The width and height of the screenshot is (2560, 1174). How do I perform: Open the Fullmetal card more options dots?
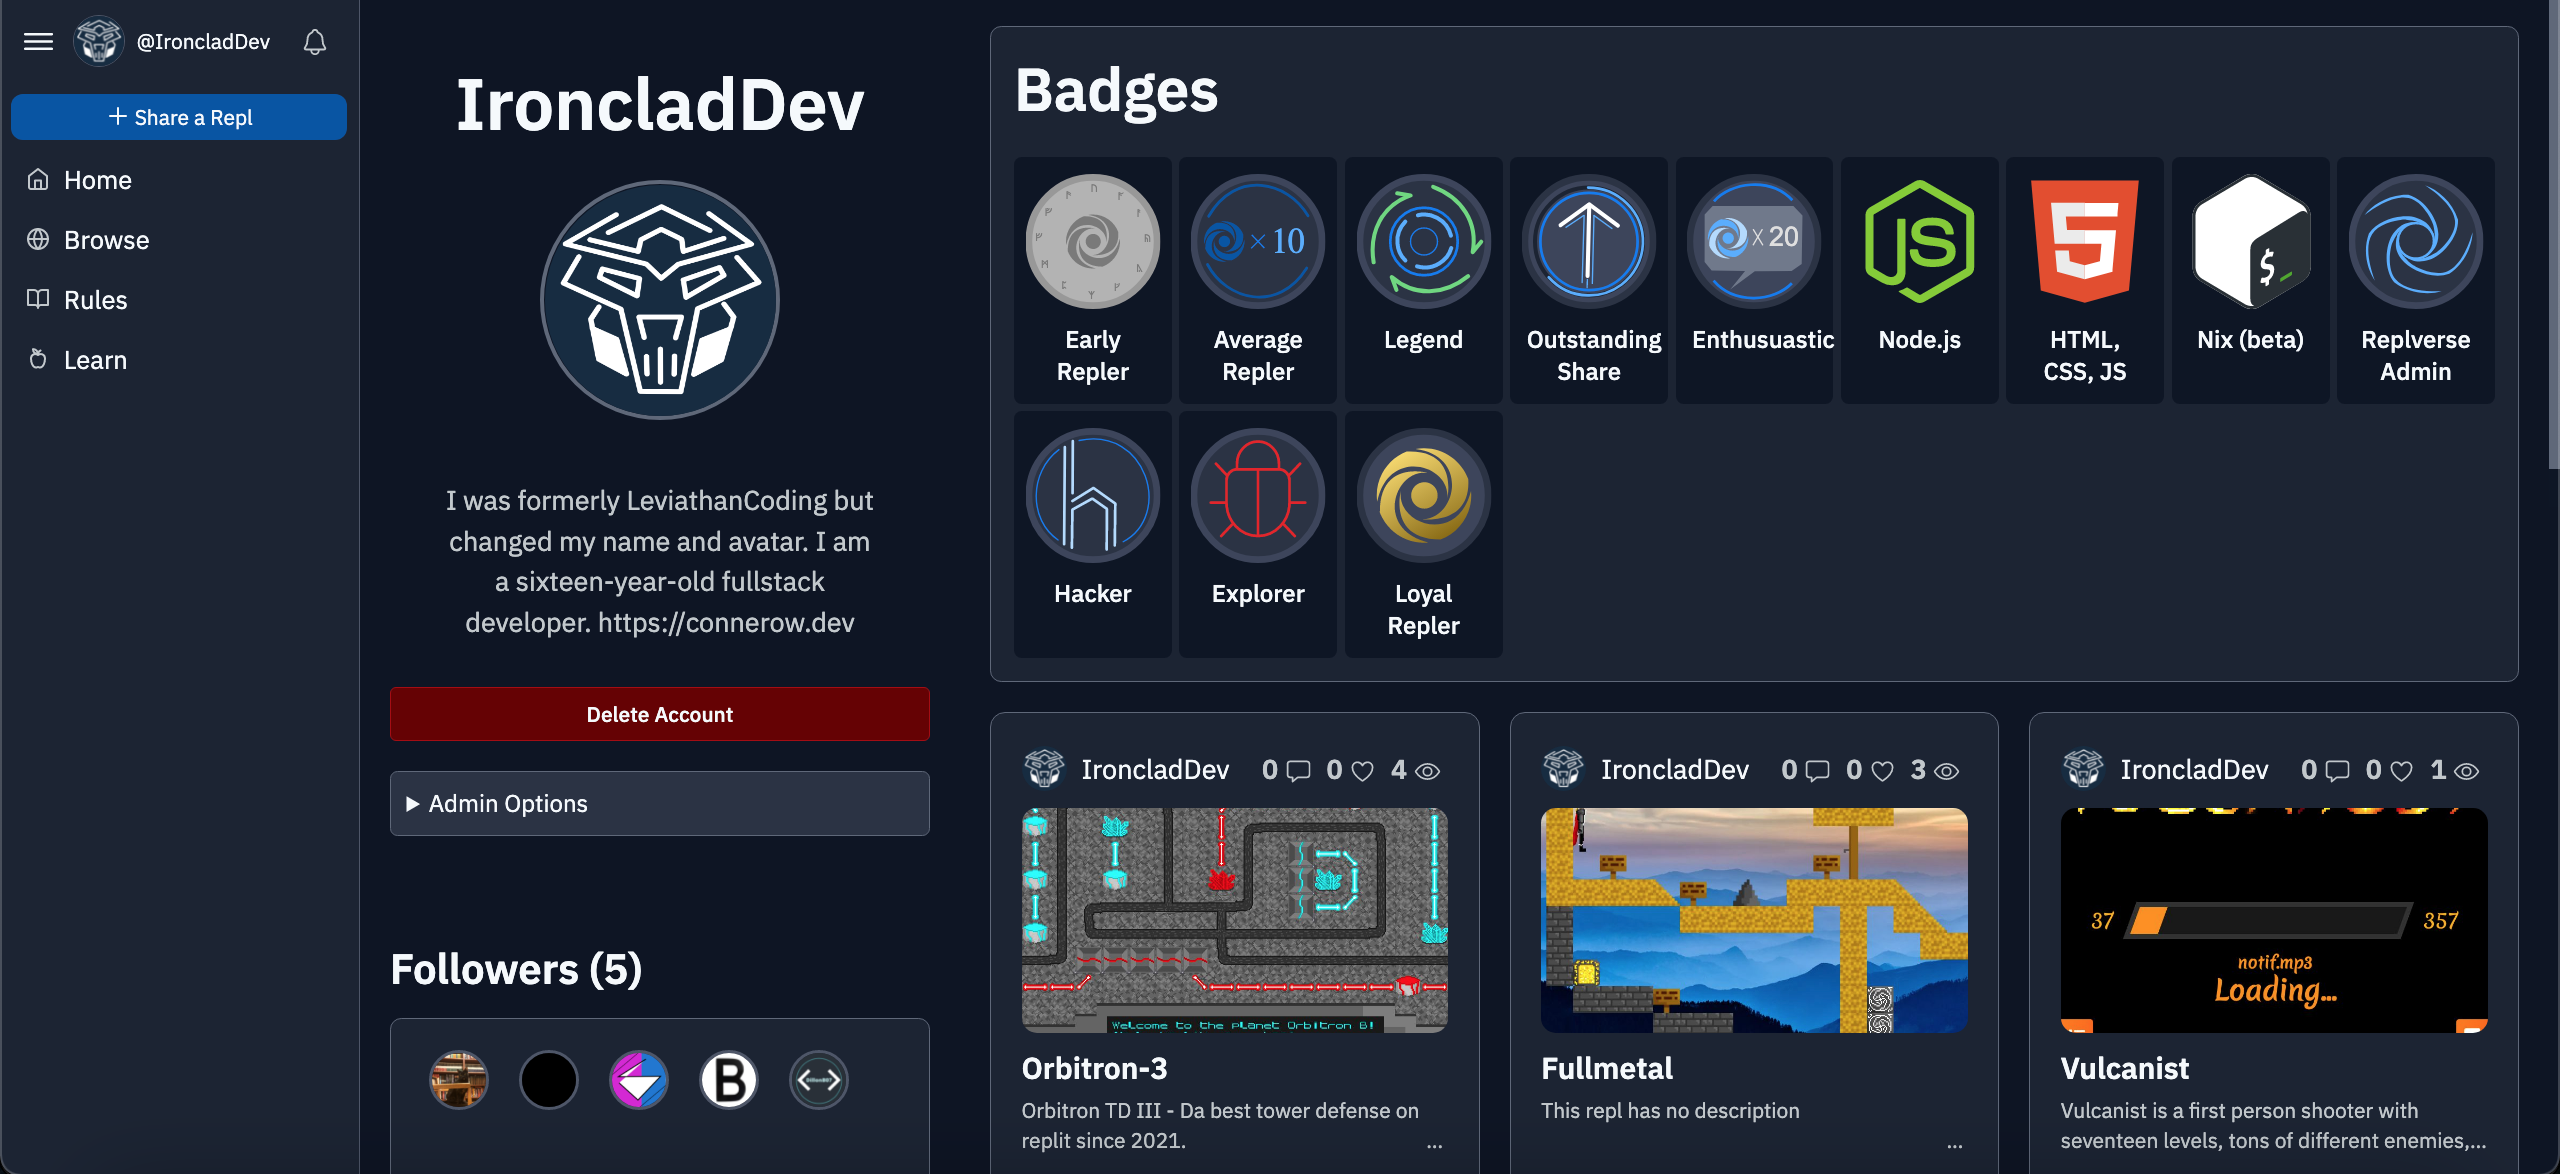point(1955,1144)
